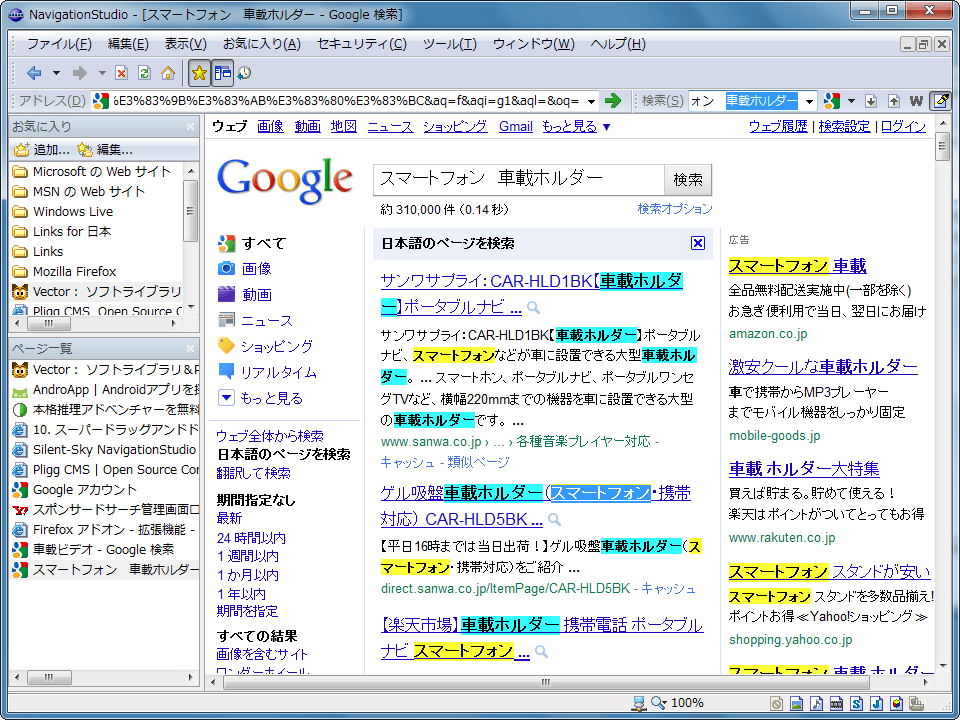Click the green Go arrow beside address bar

(x=612, y=101)
